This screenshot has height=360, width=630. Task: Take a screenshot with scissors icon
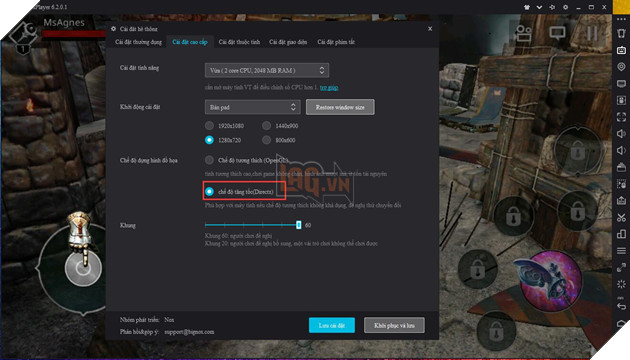click(x=621, y=217)
